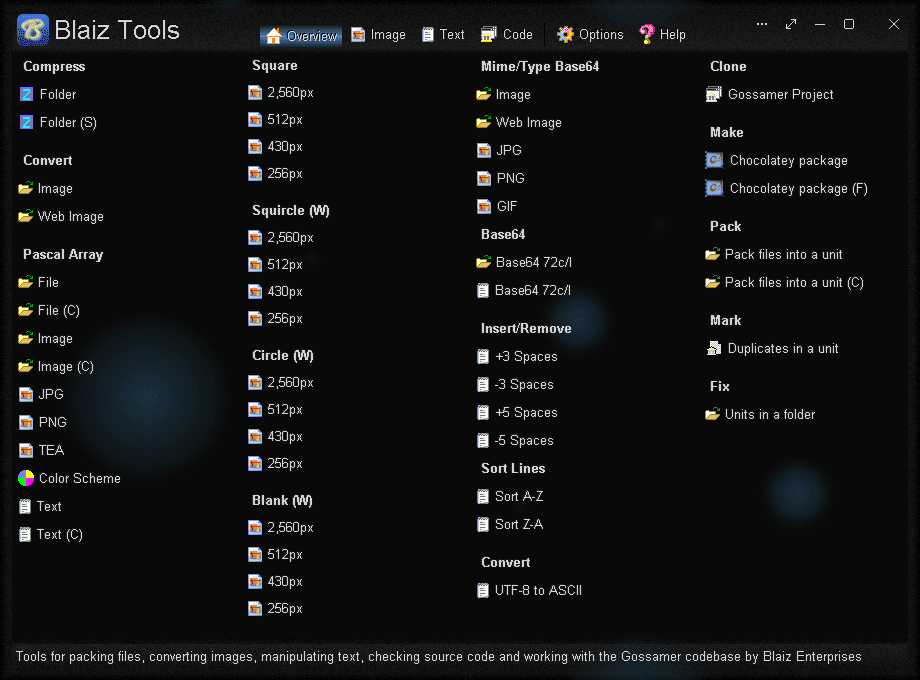Click the Units in a folder icon
The height and width of the screenshot is (680, 920).
pos(712,414)
